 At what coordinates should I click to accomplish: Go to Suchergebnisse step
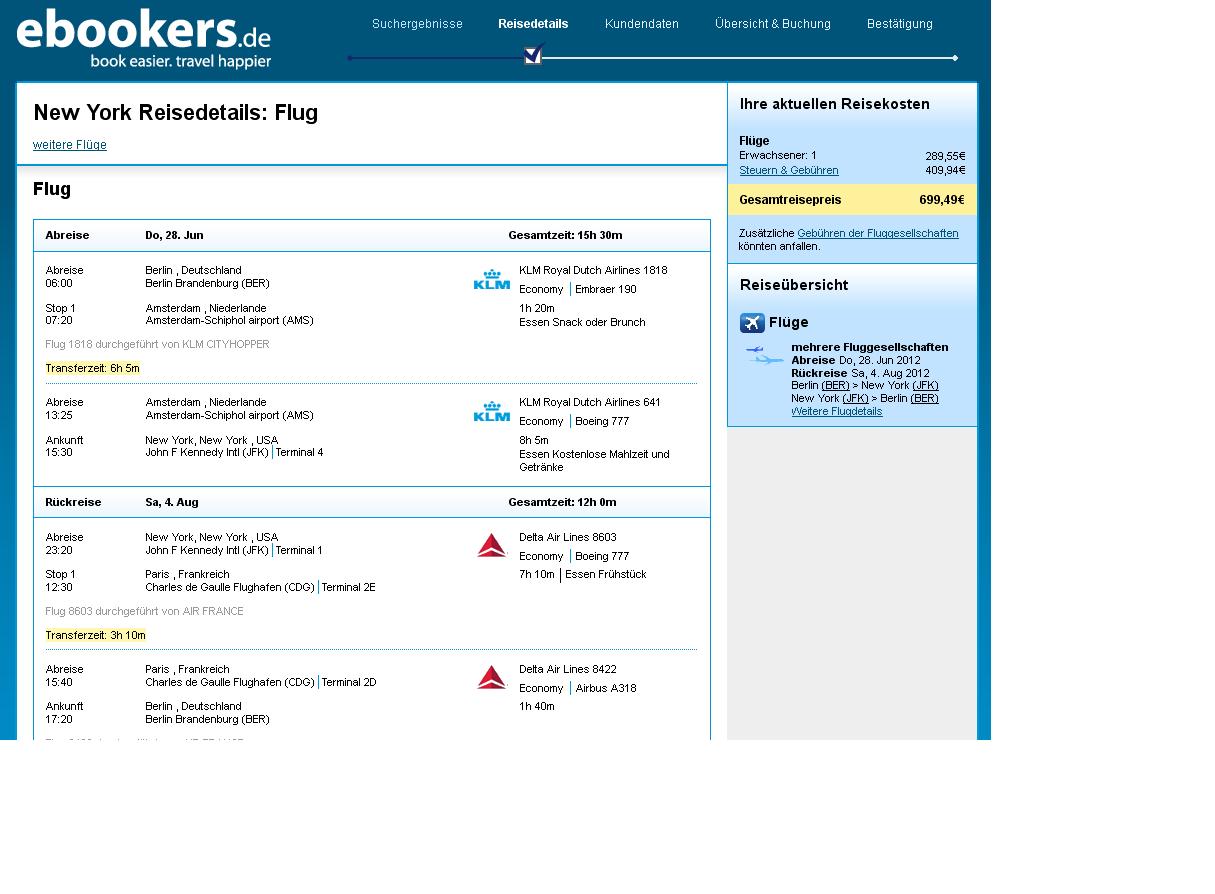tap(417, 24)
